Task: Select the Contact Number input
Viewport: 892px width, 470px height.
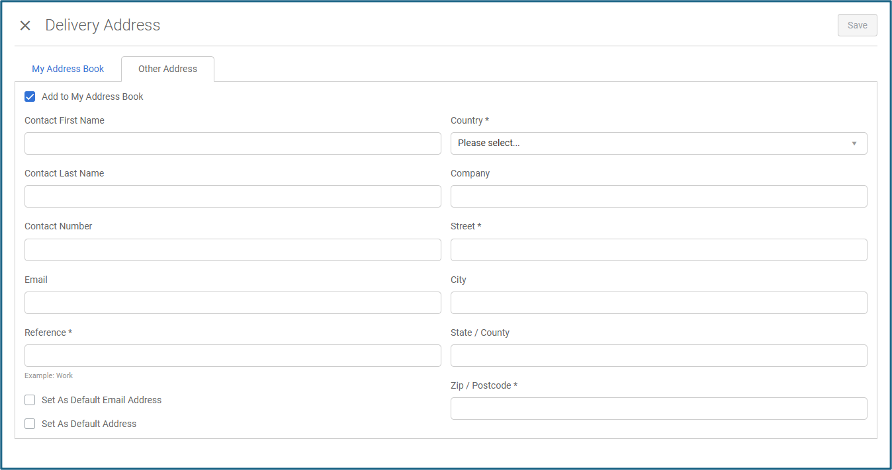Action: coord(232,249)
